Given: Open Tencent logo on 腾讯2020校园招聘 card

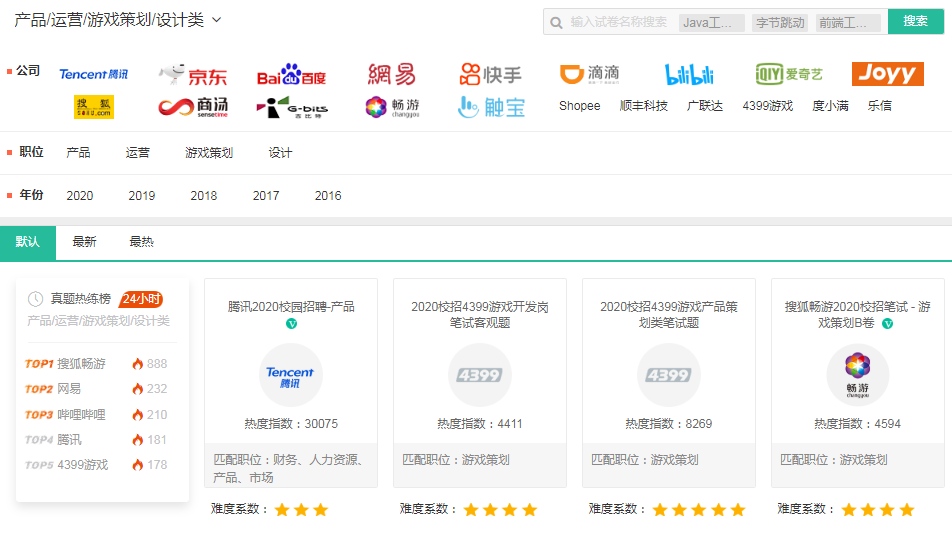Looking at the screenshot, I should tap(291, 375).
